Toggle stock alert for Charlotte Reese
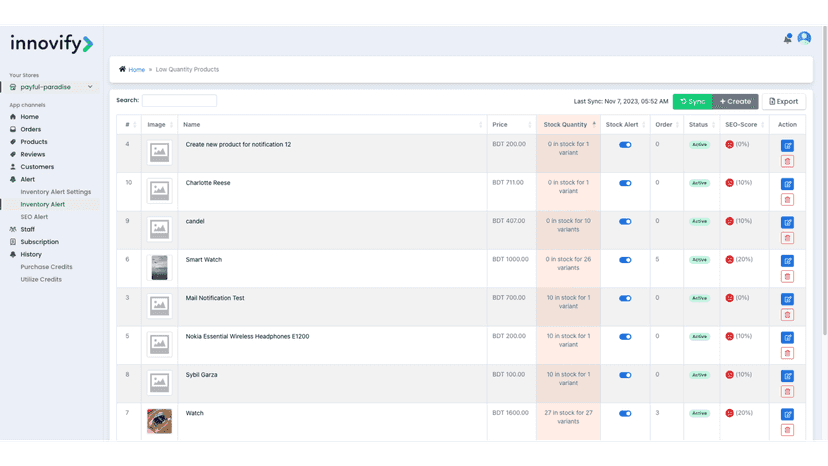828x466 pixels. pyautogui.click(x=625, y=183)
